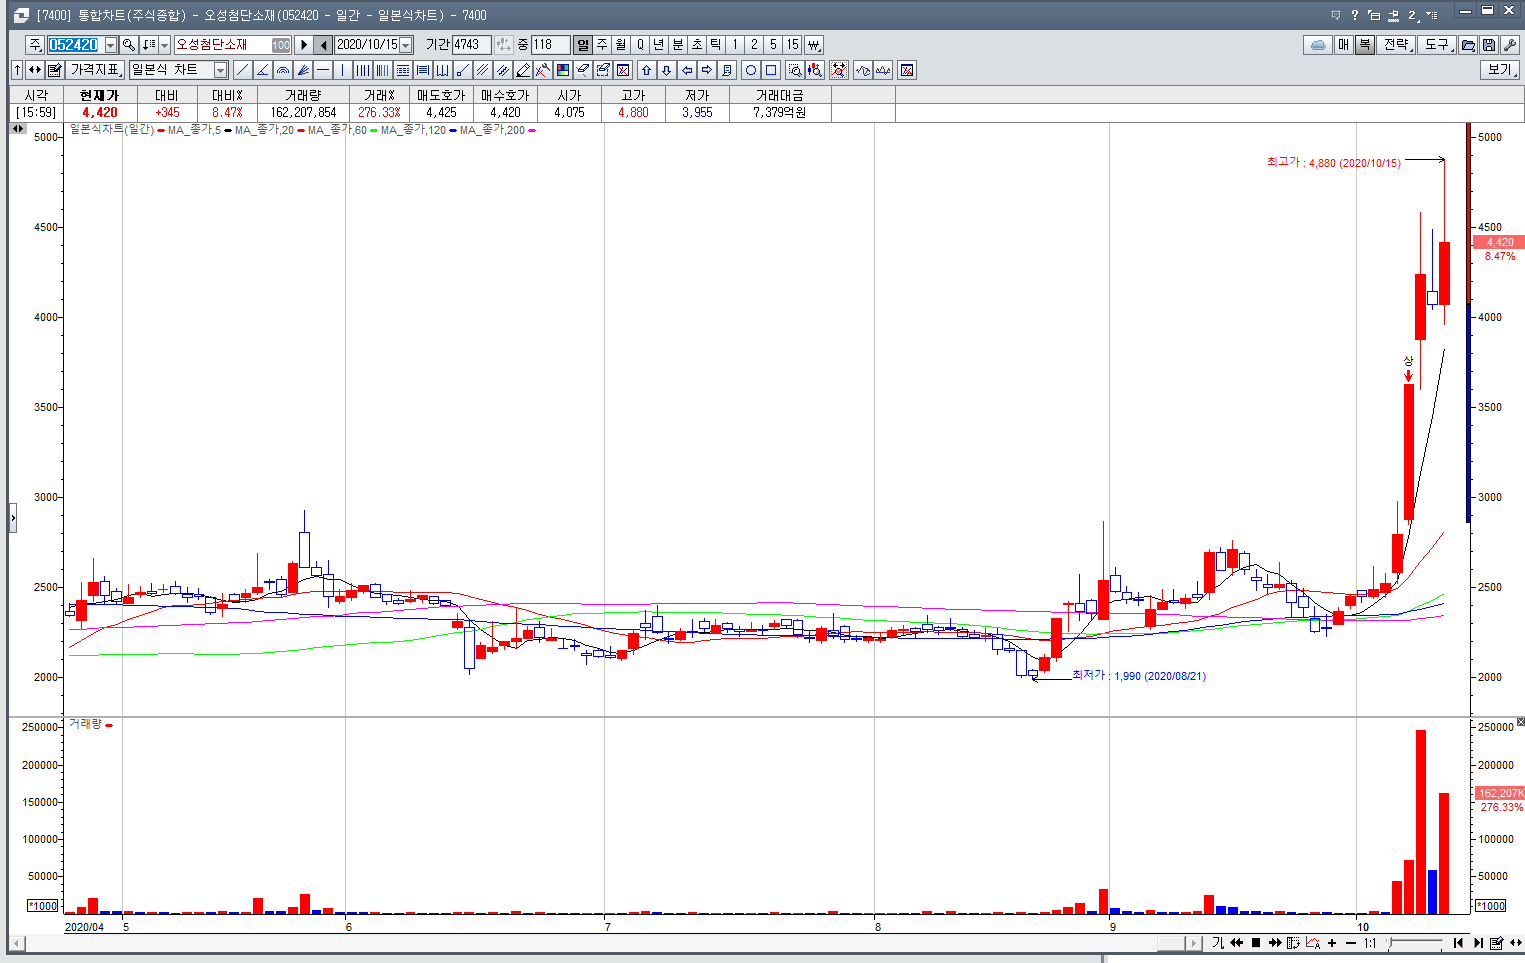
Task: Select the parallel lines drawing tool
Action: (x=483, y=70)
